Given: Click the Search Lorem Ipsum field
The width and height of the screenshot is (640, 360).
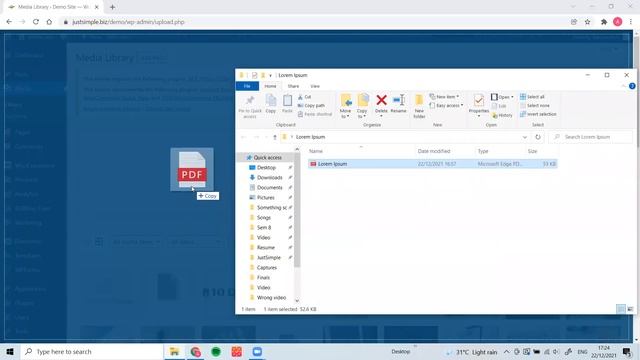Looking at the screenshot, I should point(591,137).
